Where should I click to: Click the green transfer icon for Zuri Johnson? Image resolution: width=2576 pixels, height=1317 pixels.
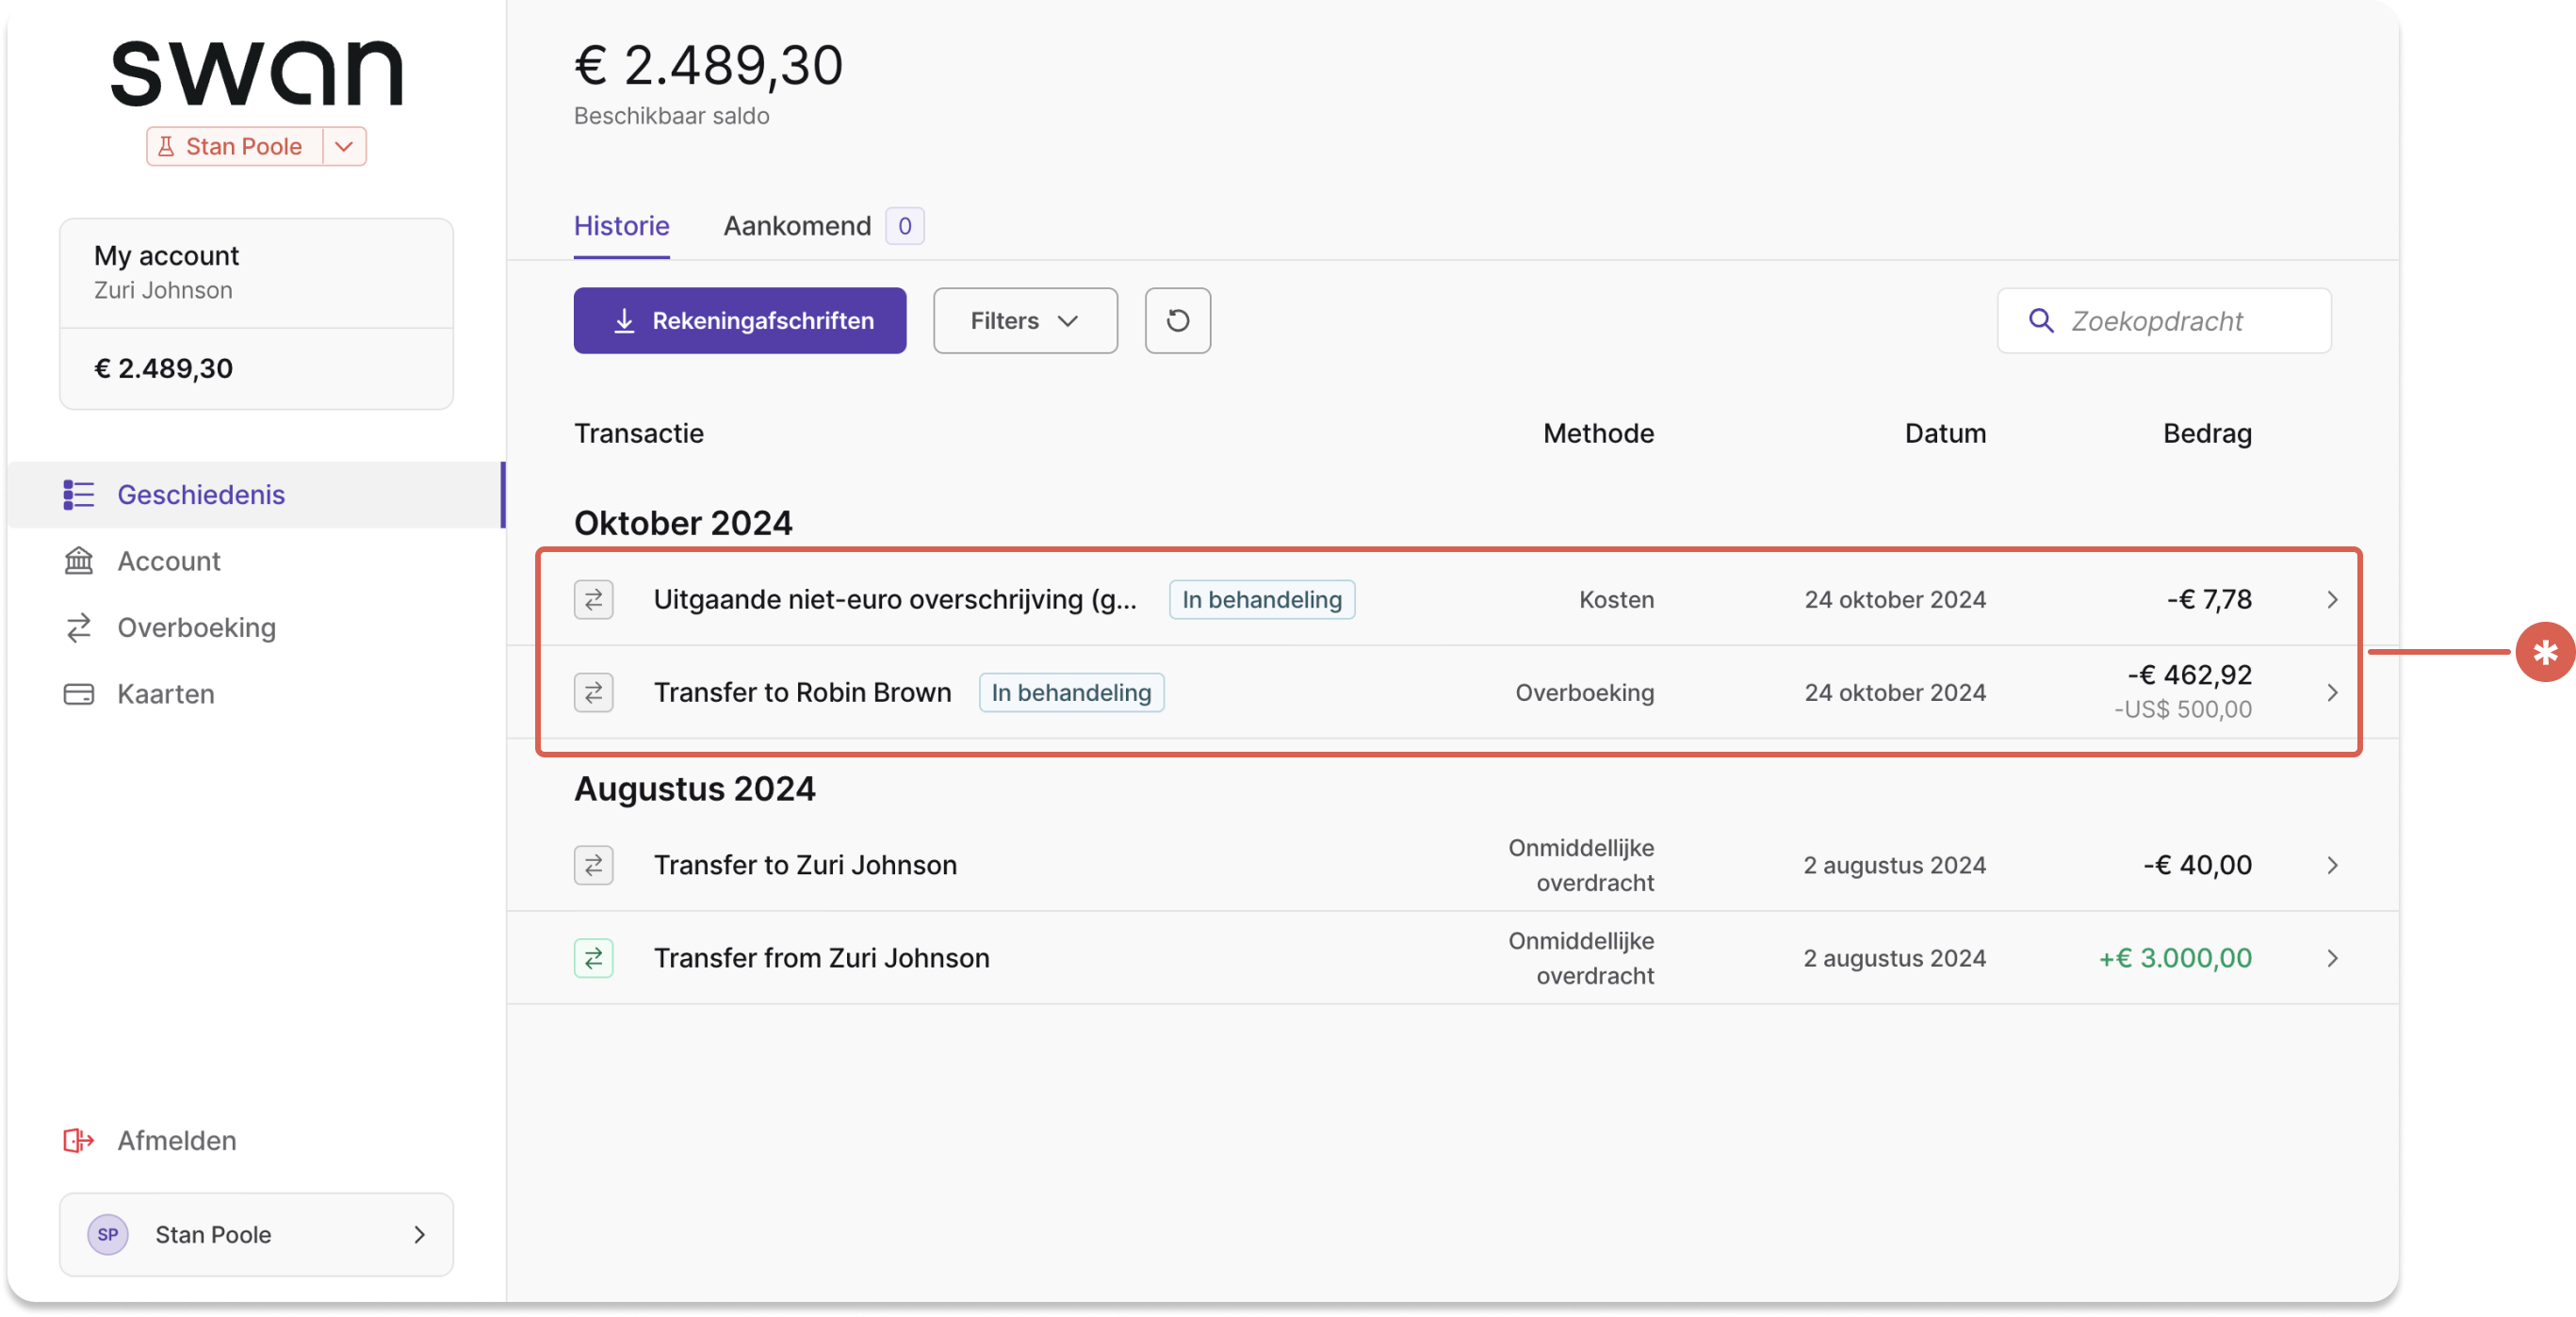(x=593, y=958)
